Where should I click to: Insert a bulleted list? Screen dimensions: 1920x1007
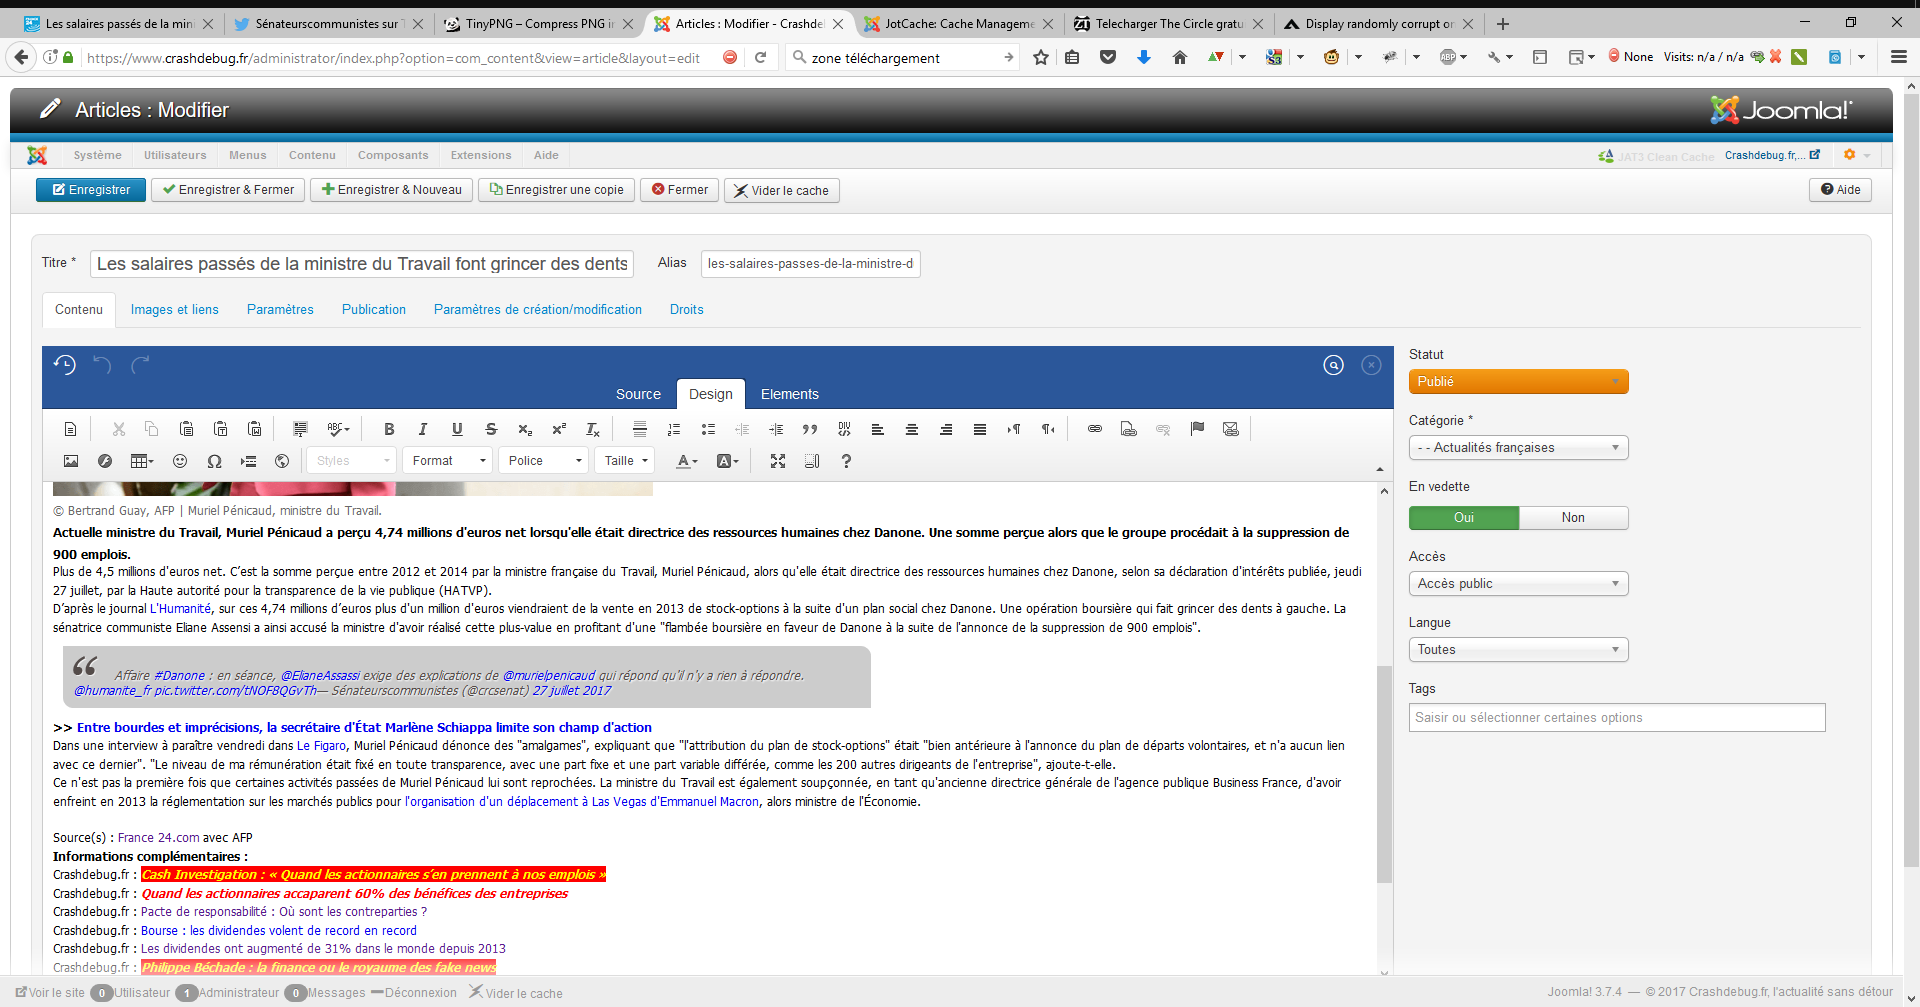tap(708, 429)
